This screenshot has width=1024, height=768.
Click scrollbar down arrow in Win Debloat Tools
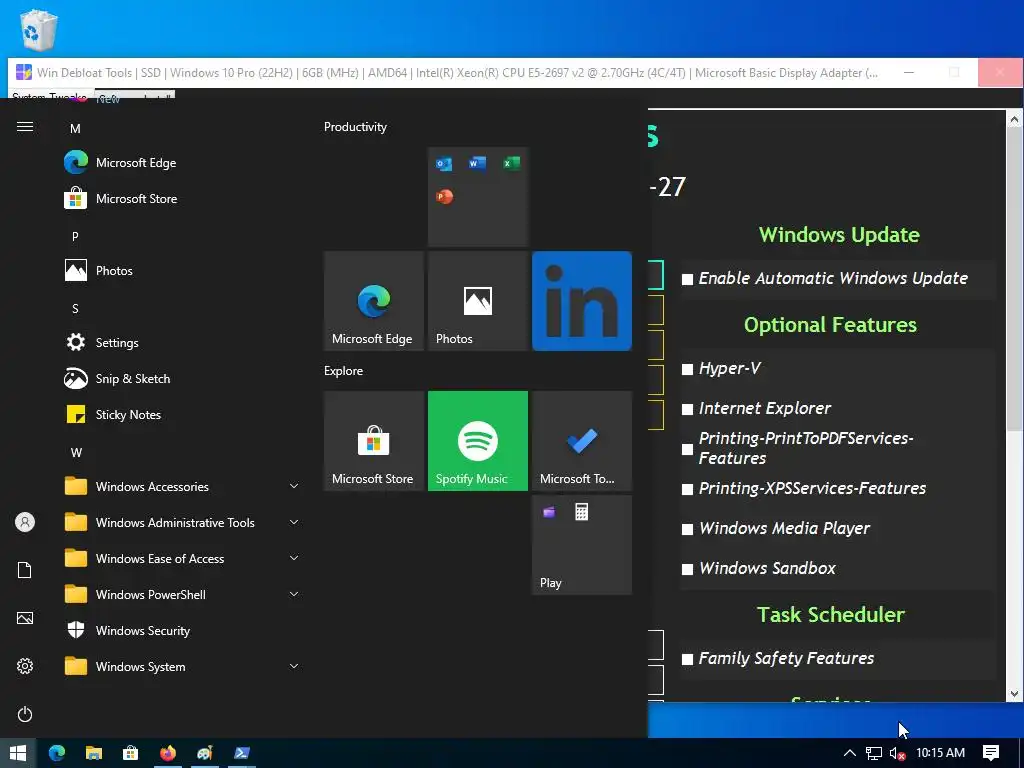[x=1014, y=694]
